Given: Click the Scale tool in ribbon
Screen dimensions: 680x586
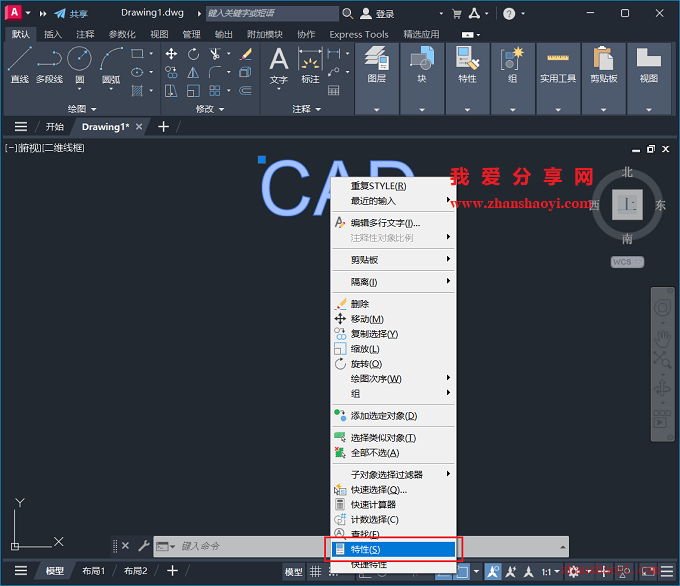Looking at the screenshot, I should (193, 91).
